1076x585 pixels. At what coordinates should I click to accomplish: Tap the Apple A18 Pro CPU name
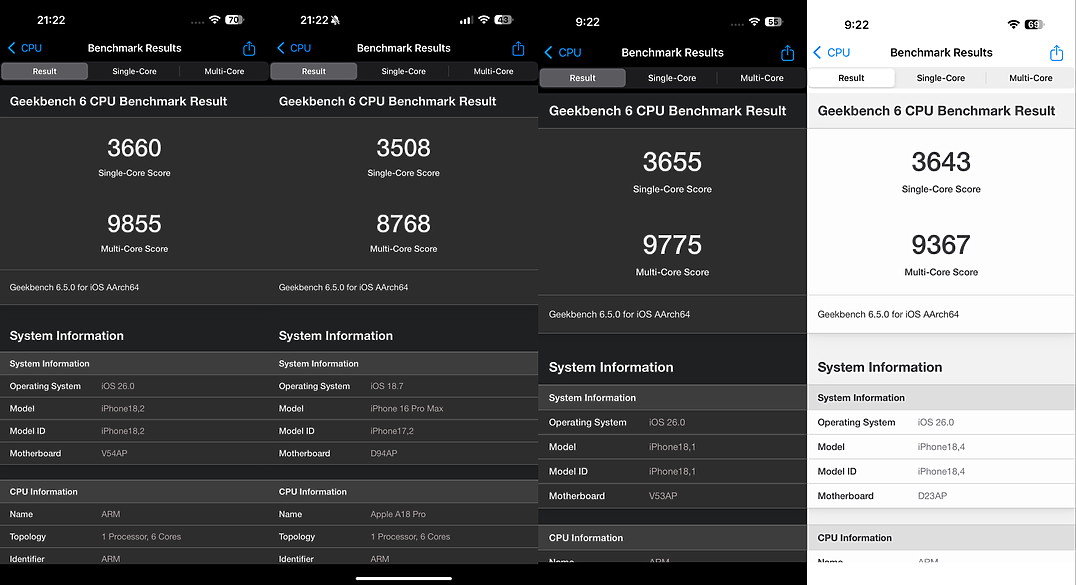point(398,514)
